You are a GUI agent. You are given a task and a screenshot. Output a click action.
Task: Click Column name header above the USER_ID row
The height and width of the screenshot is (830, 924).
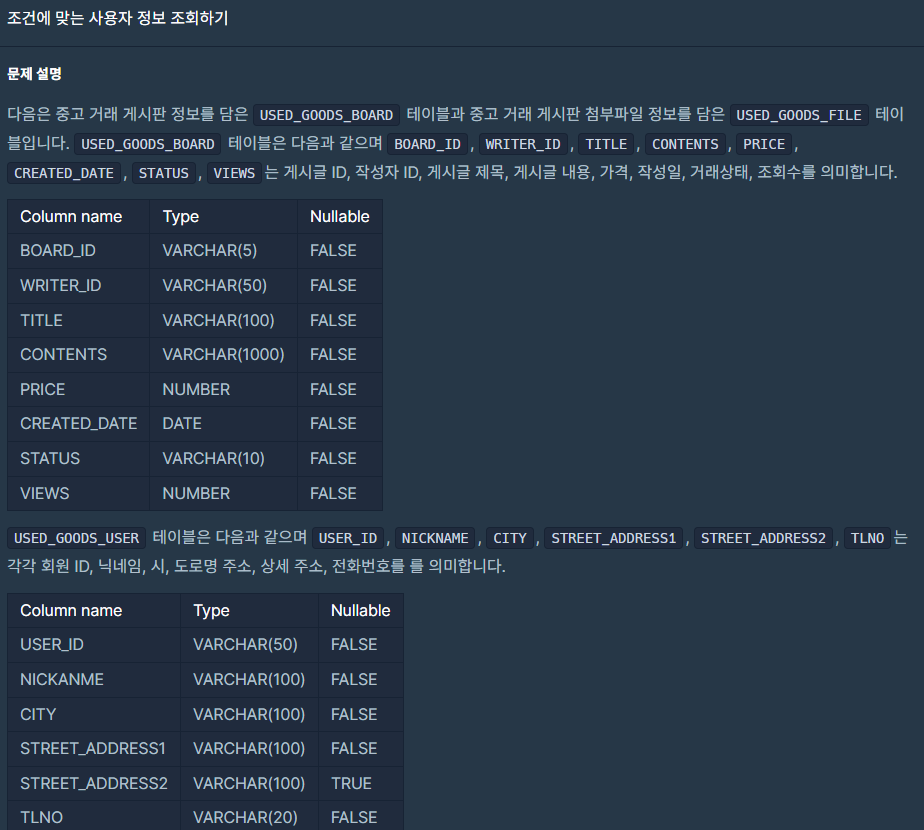(x=94, y=611)
